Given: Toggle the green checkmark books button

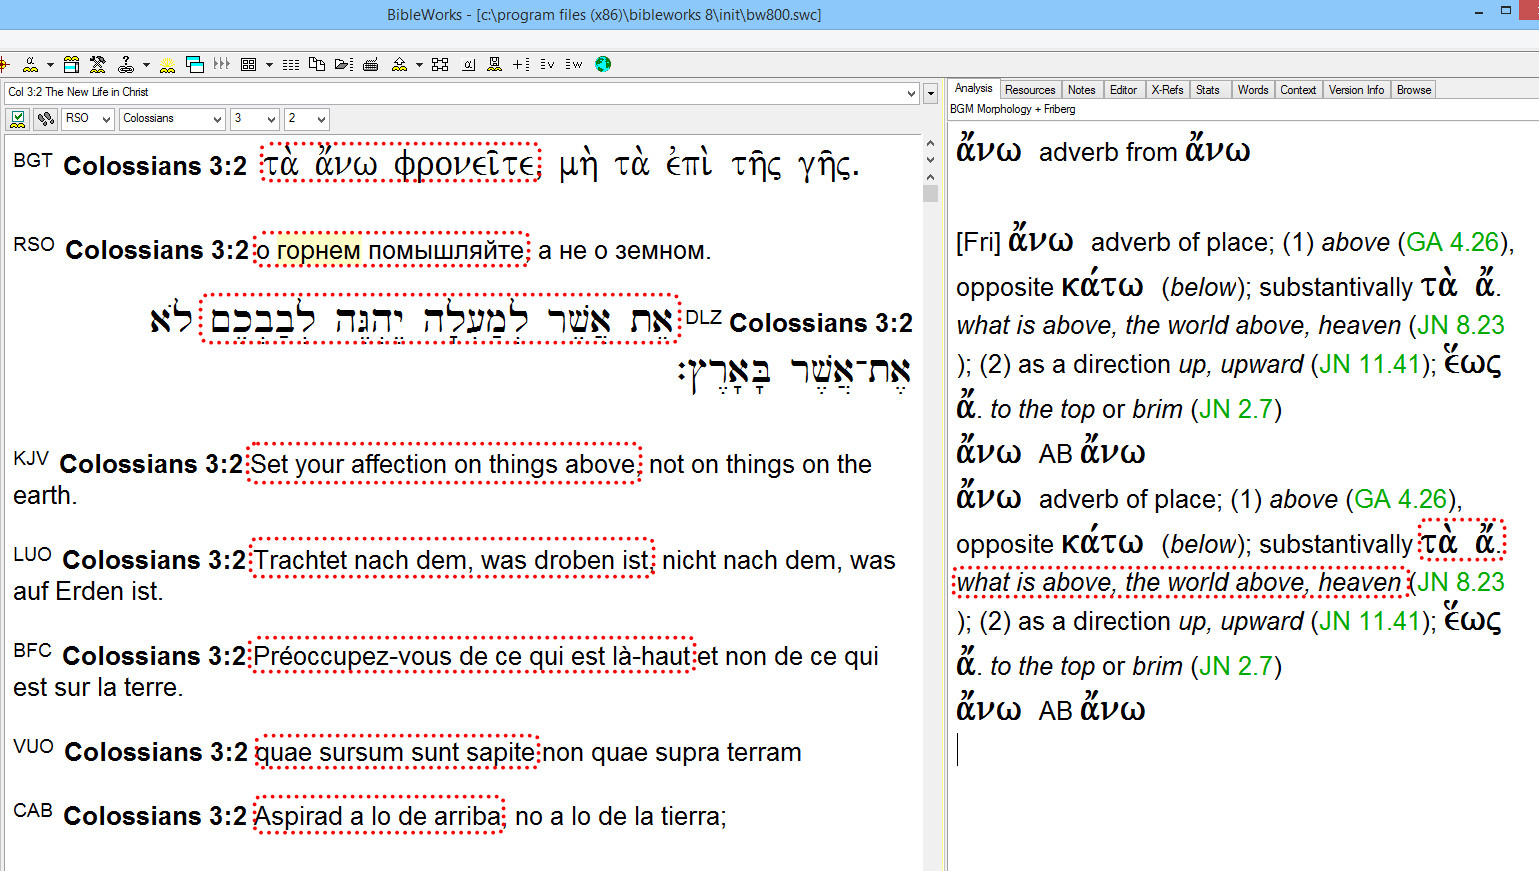Looking at the screenshot, I should [17, 119].
